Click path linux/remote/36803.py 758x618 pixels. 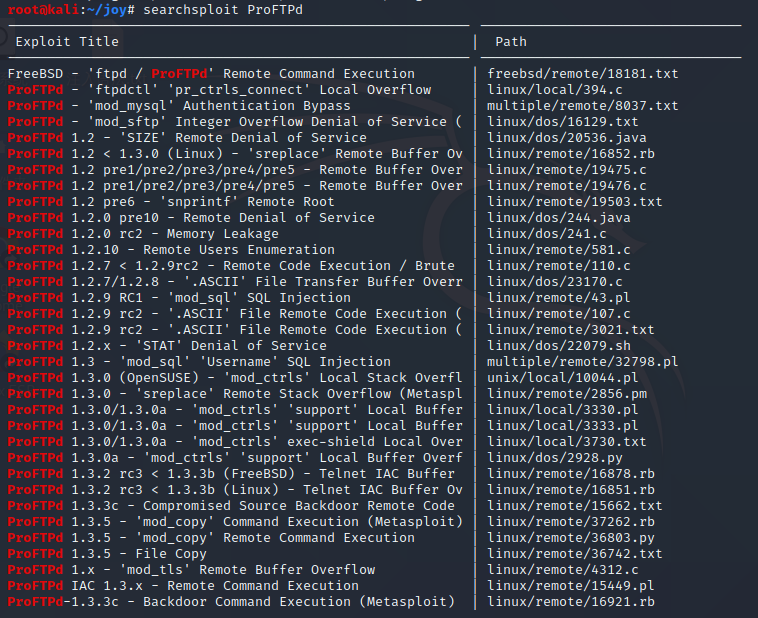pos(570,537)
